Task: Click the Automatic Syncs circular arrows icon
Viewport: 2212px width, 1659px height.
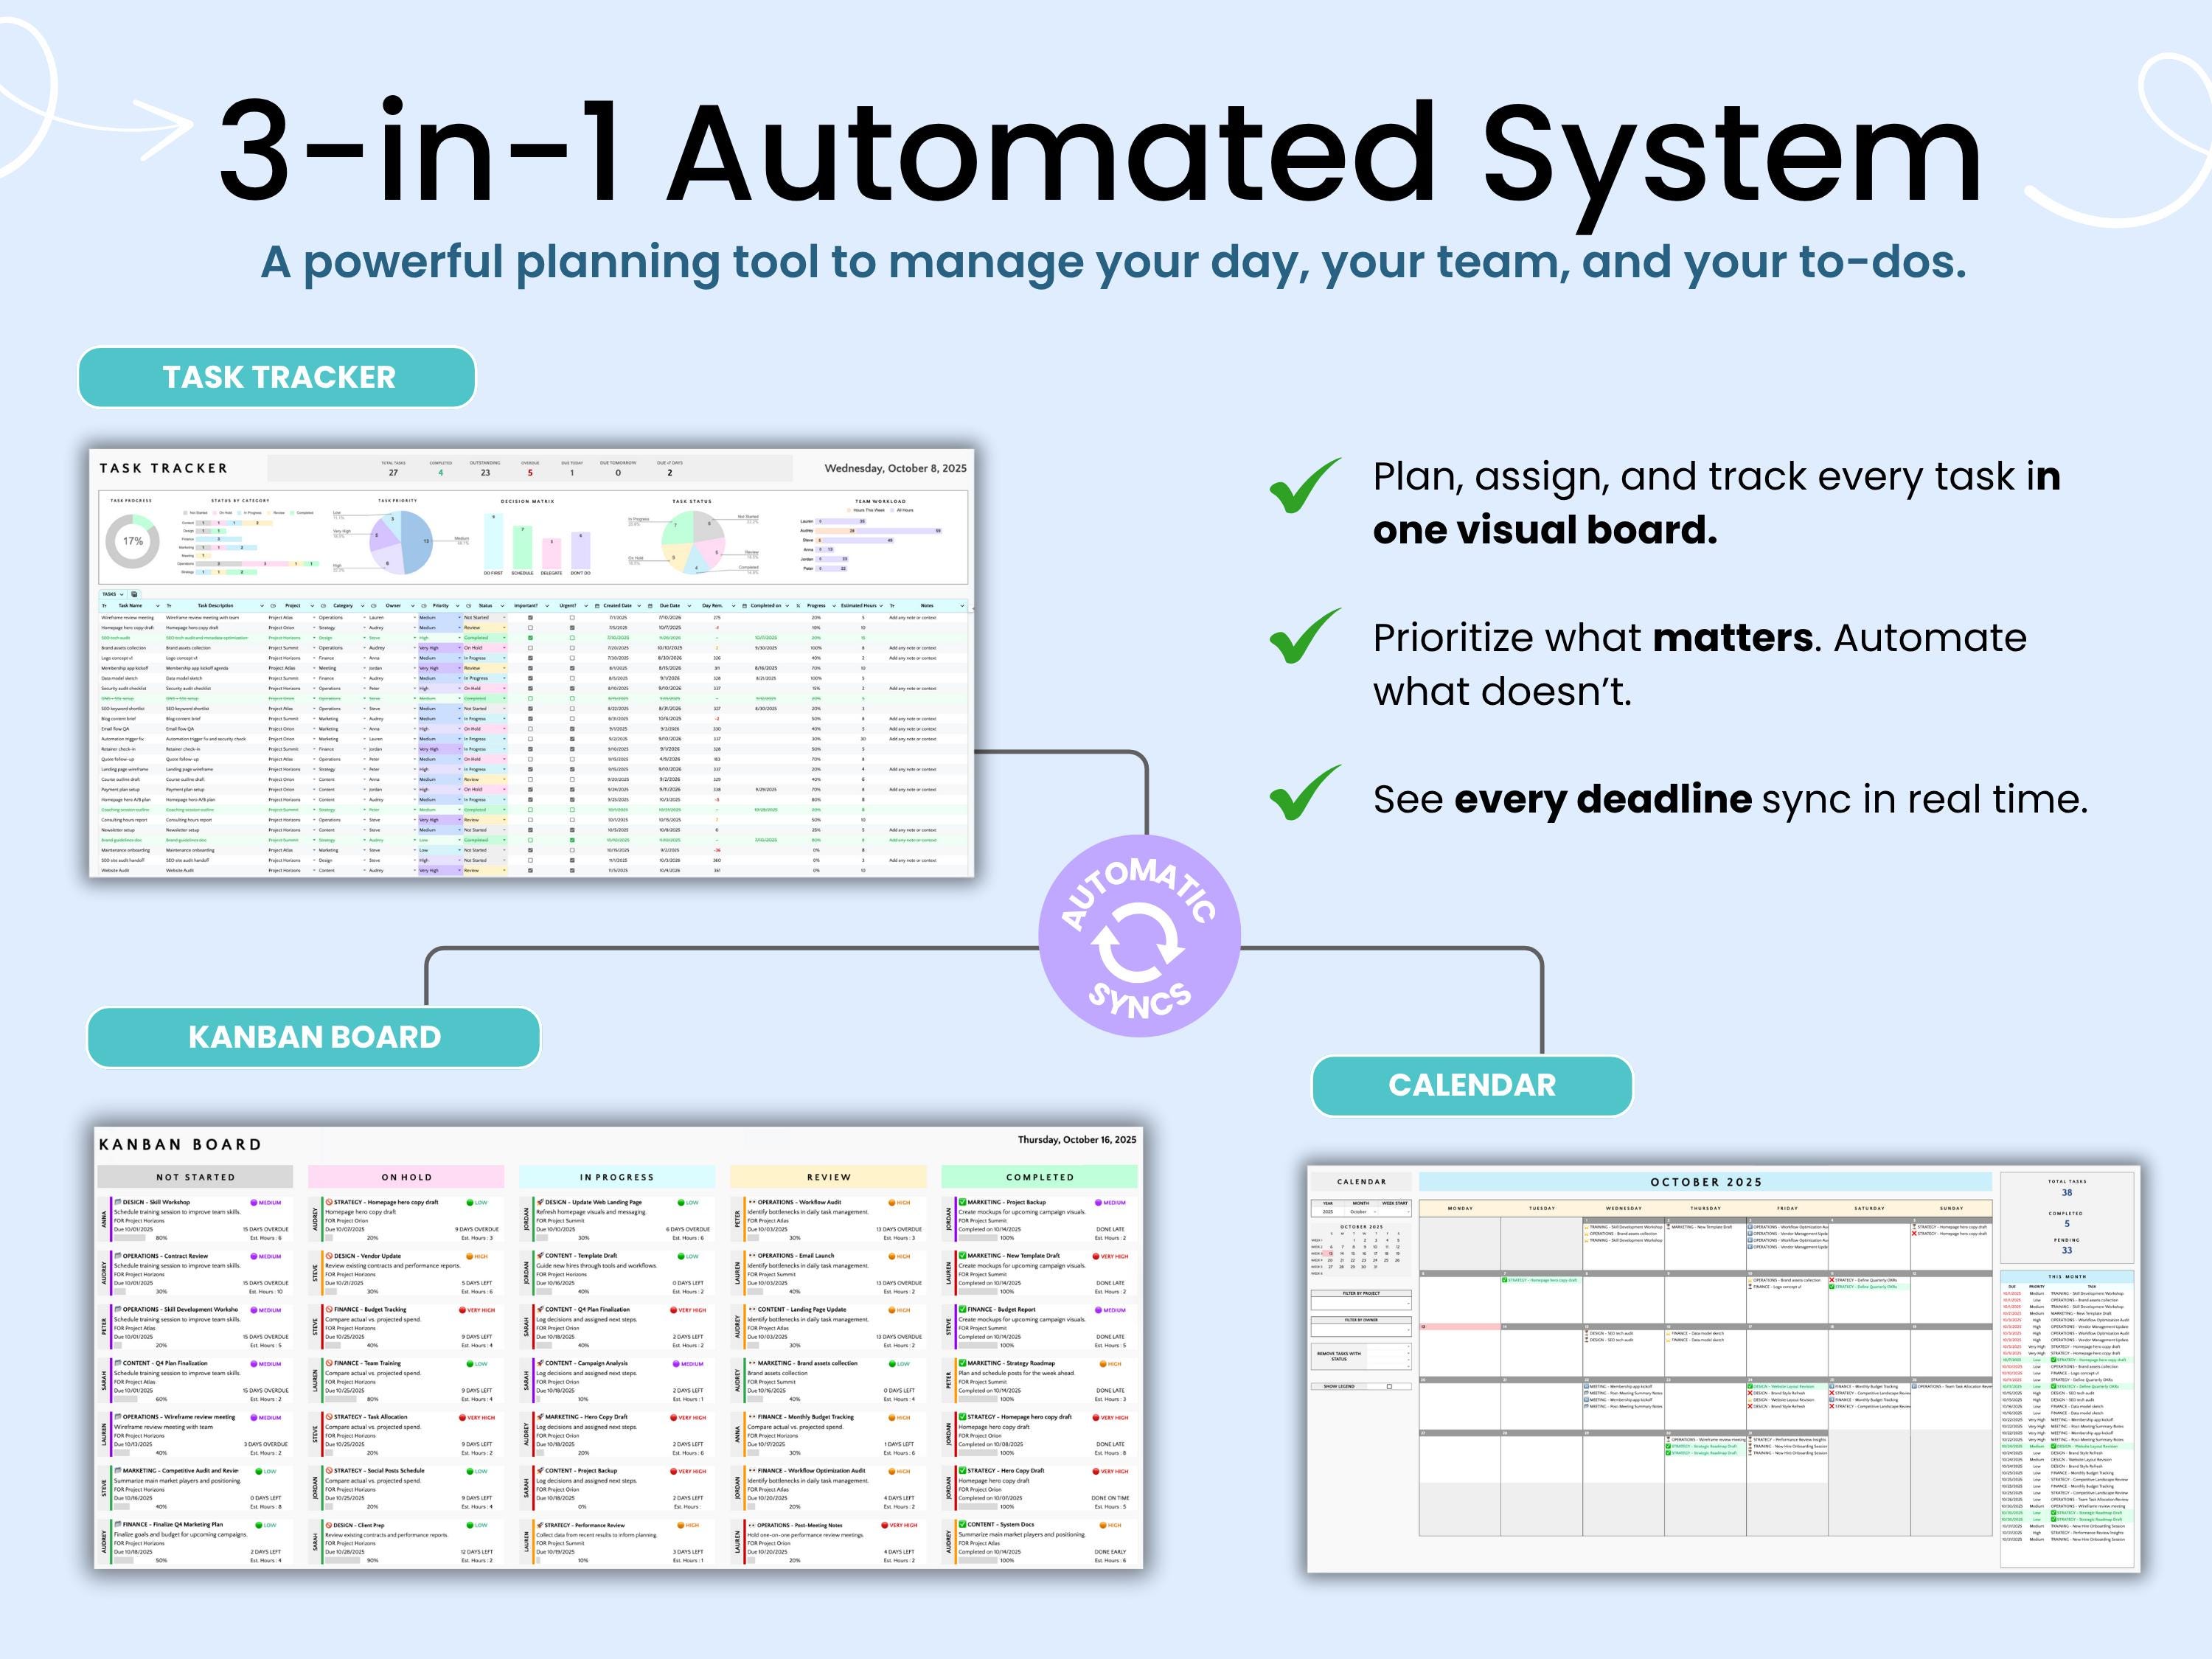Action: [1138, 944]
